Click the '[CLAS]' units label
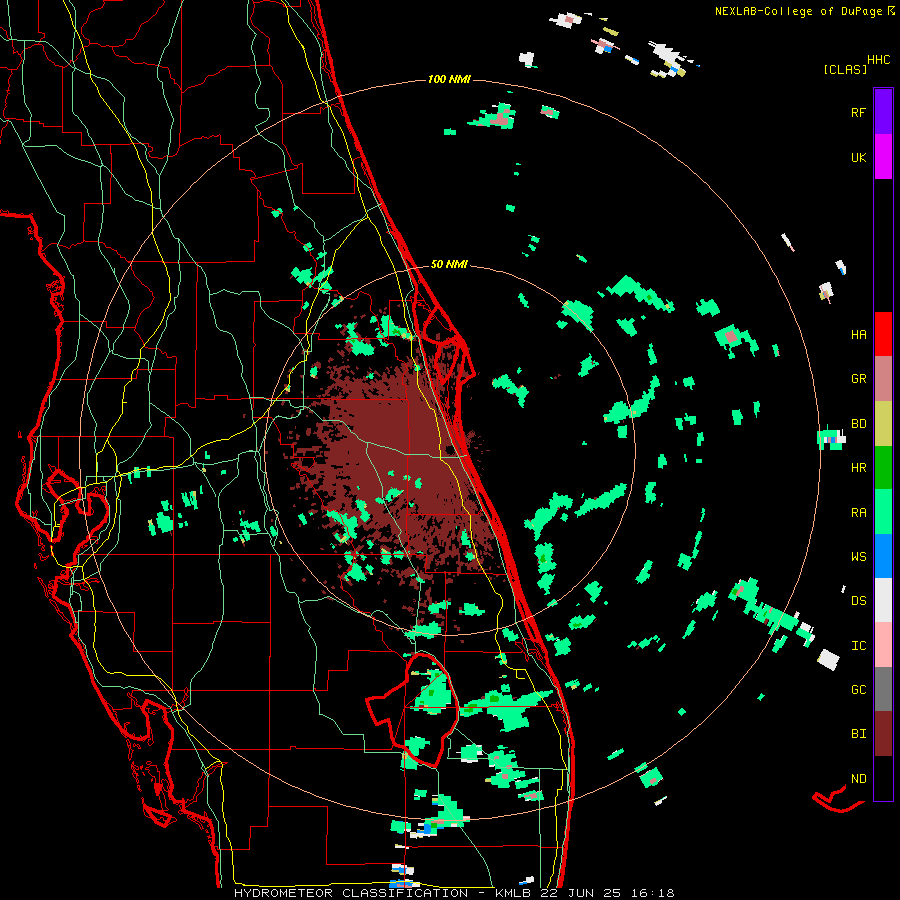Viewport: 900px width, 900px height. pyautogui.click(x=845, y=69)
